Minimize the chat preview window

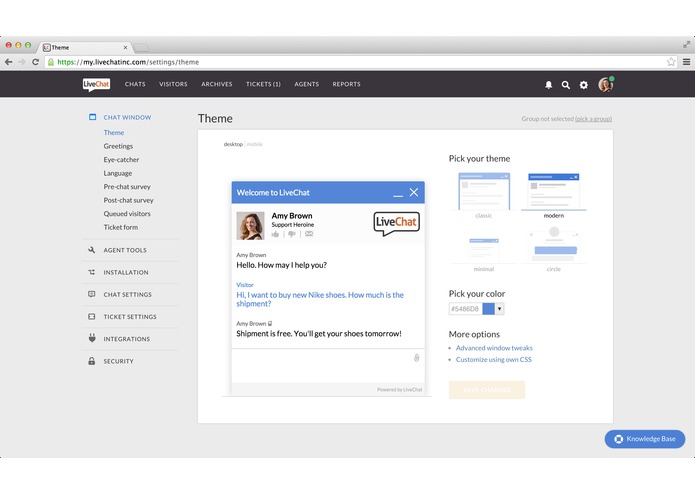[398, 195]
